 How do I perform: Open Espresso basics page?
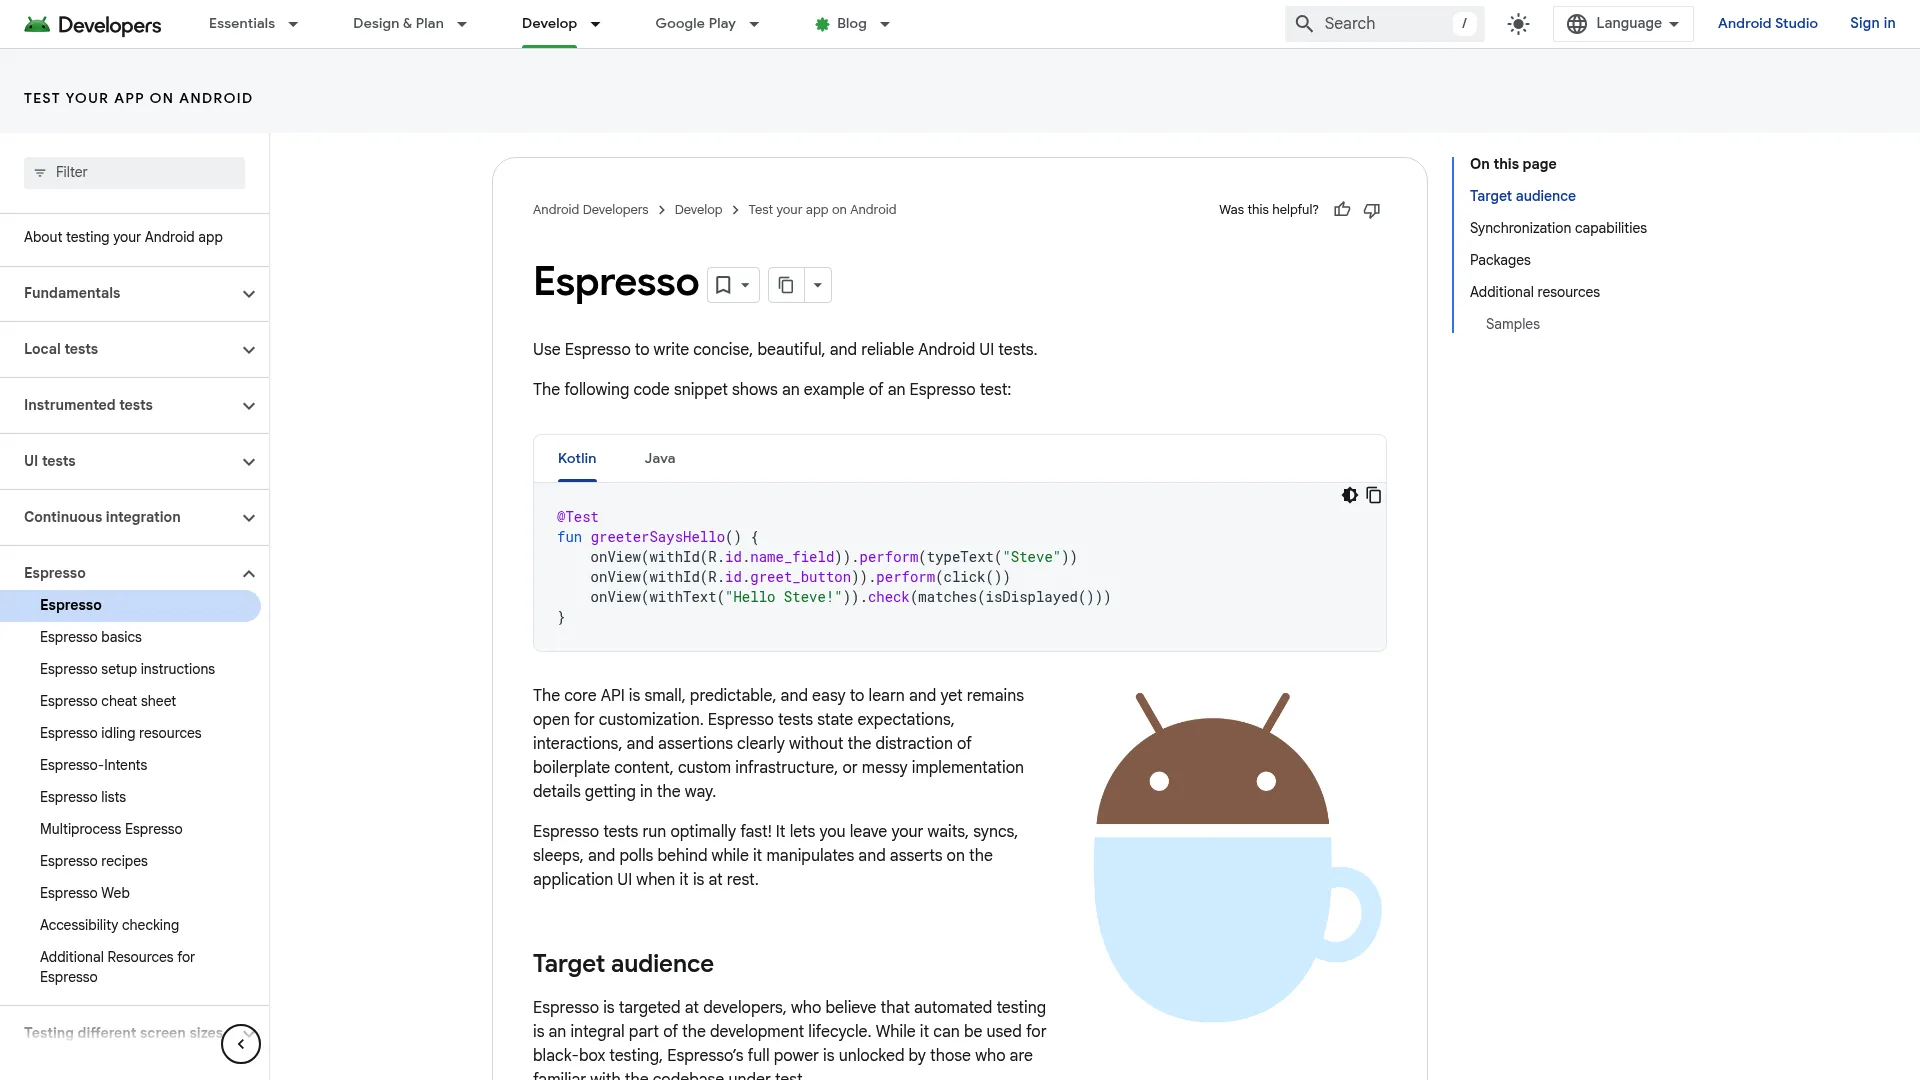point(91,637)
